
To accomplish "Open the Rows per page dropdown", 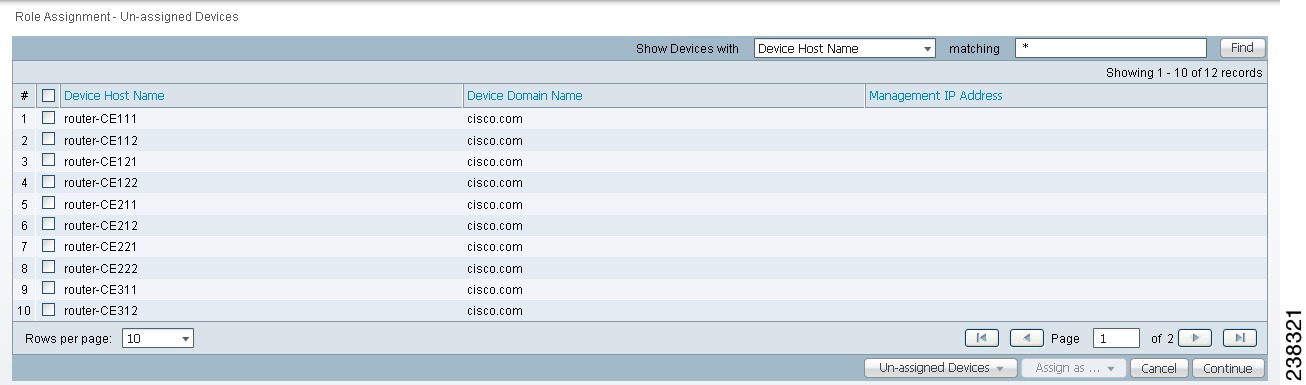I will pyautogui.click(x=158, y=339).
